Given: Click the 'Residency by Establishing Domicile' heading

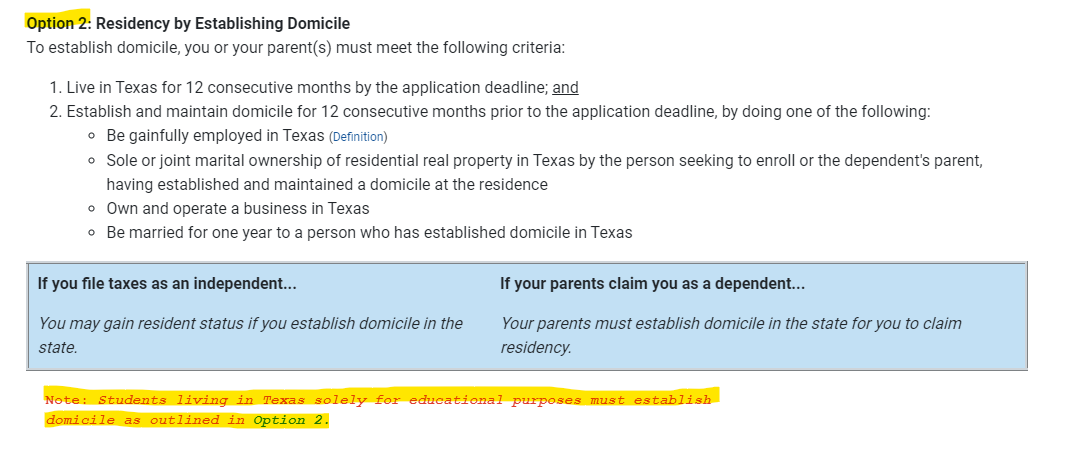Looking at the screenshot, I should pyautogui.click(x=222, y=23).
